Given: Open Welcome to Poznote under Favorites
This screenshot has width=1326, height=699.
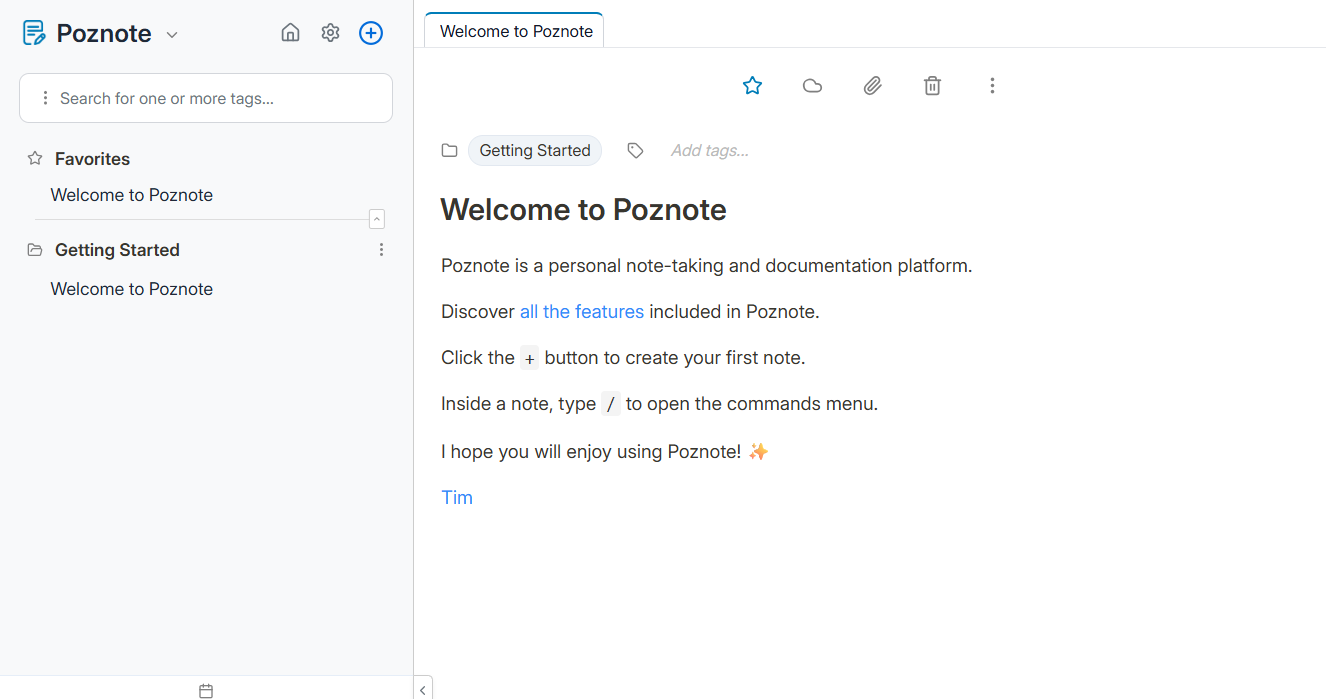Looking at the screenshot, I should [x=132, y=195].
